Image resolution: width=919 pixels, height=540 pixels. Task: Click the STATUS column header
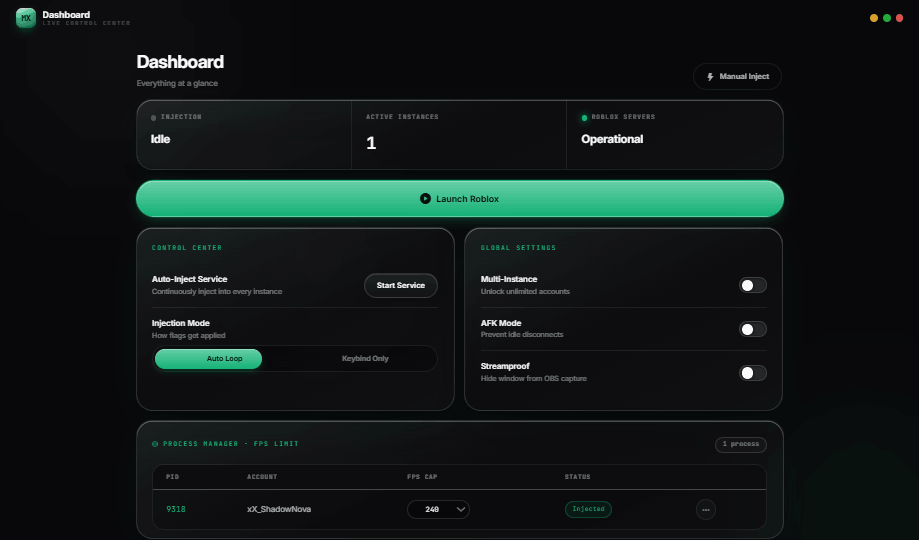[x=577, y=477]
